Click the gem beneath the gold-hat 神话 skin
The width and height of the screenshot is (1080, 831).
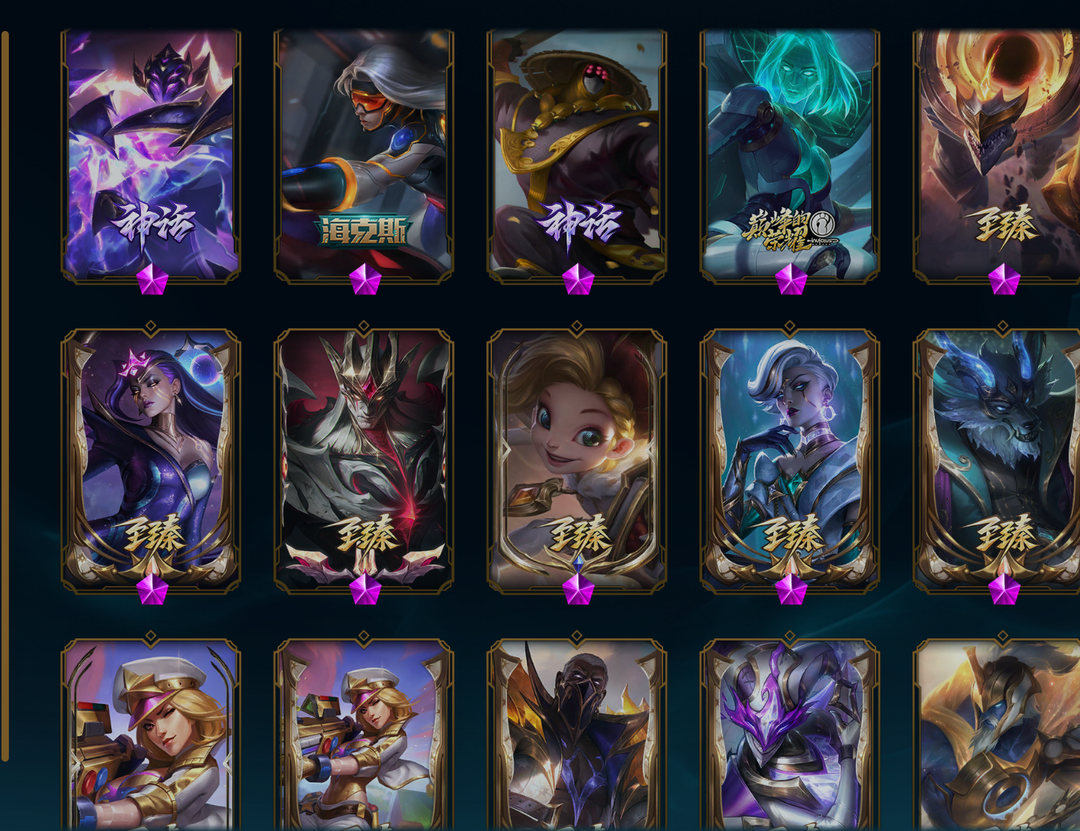(x=578, y=280)
